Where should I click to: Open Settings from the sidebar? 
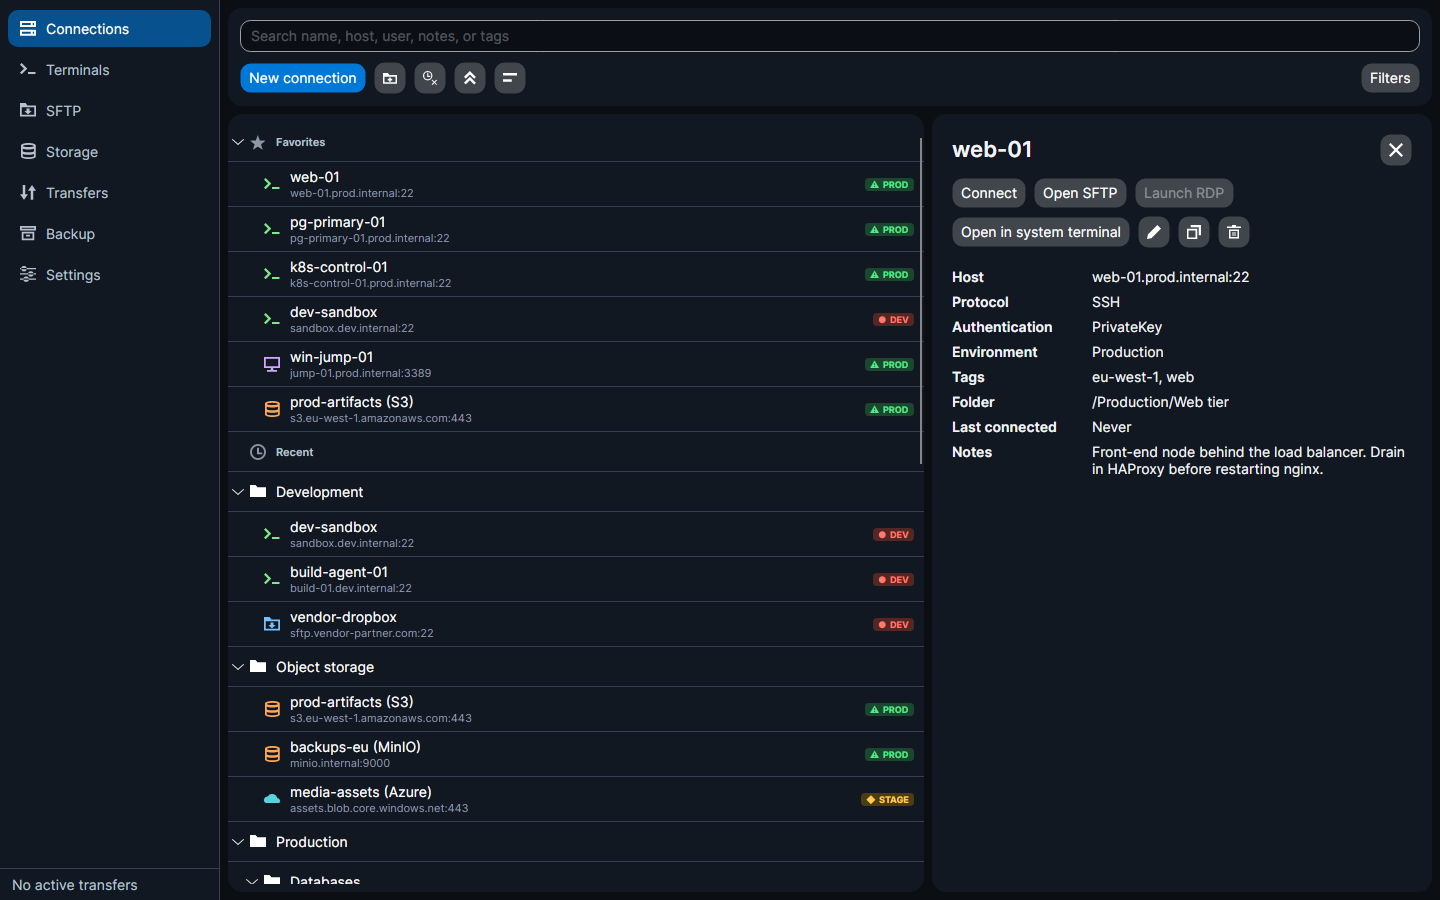click(109, 275)
